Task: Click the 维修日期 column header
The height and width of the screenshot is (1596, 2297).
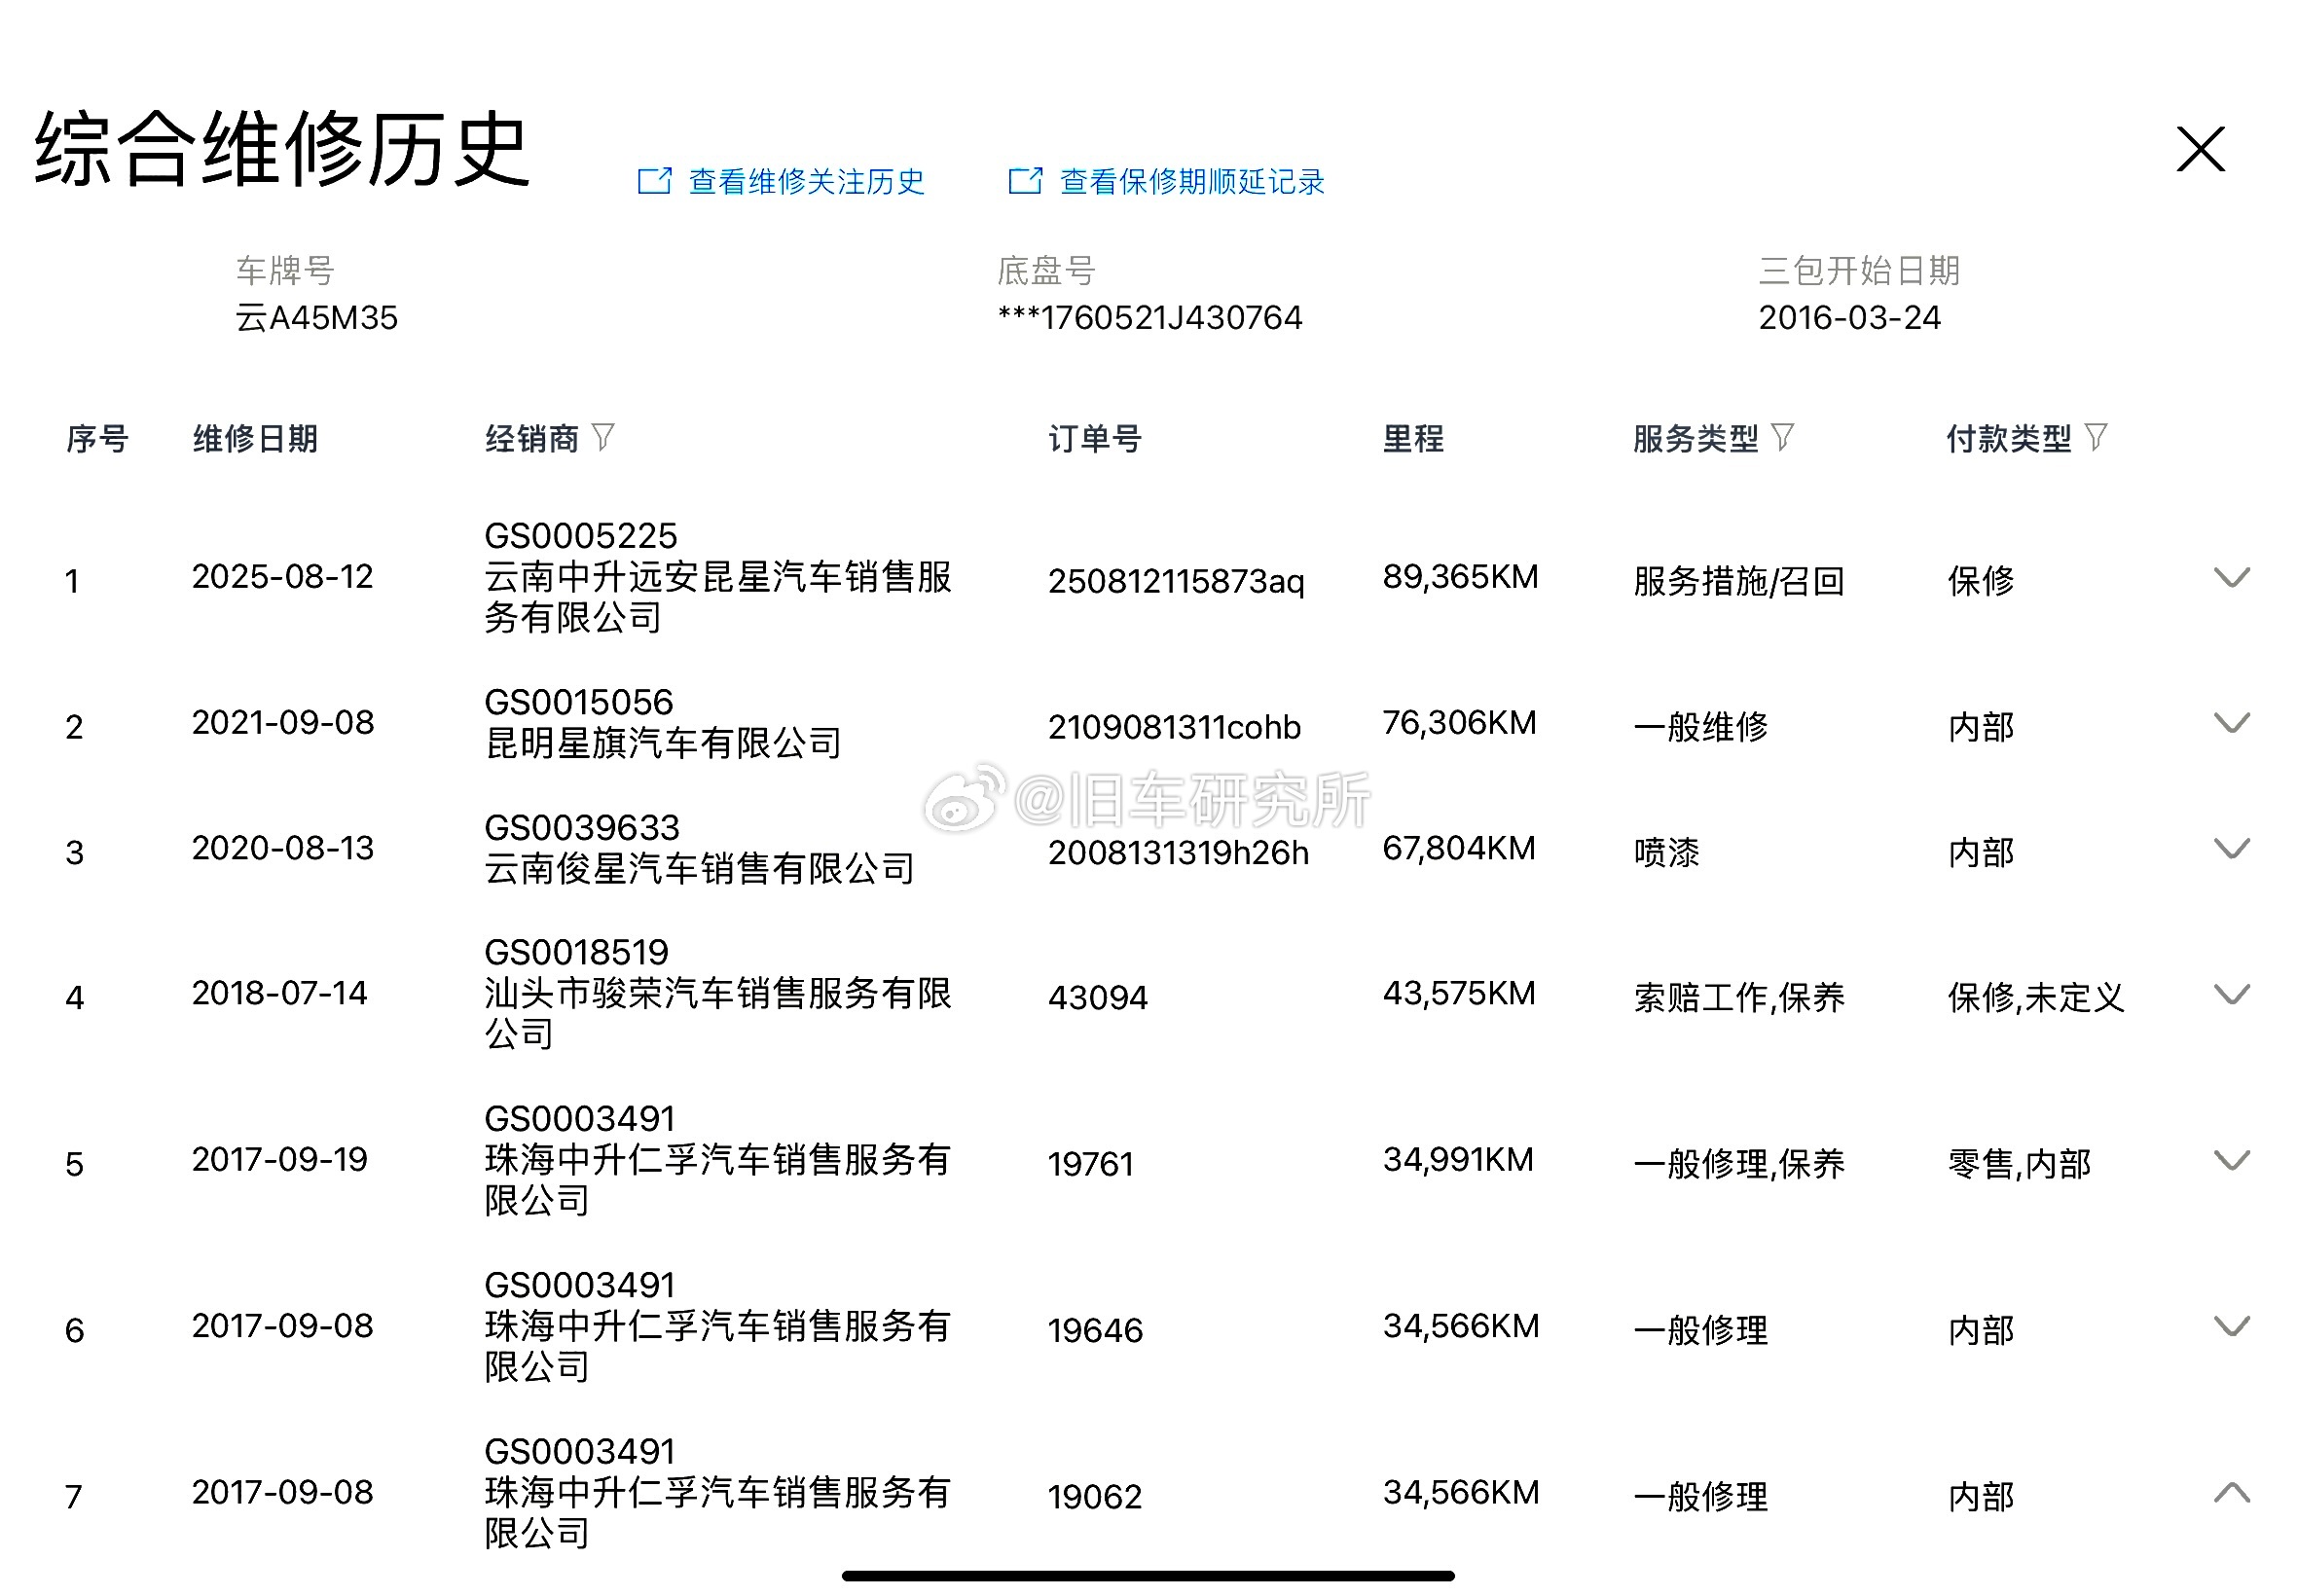Action: pos(255,439)
